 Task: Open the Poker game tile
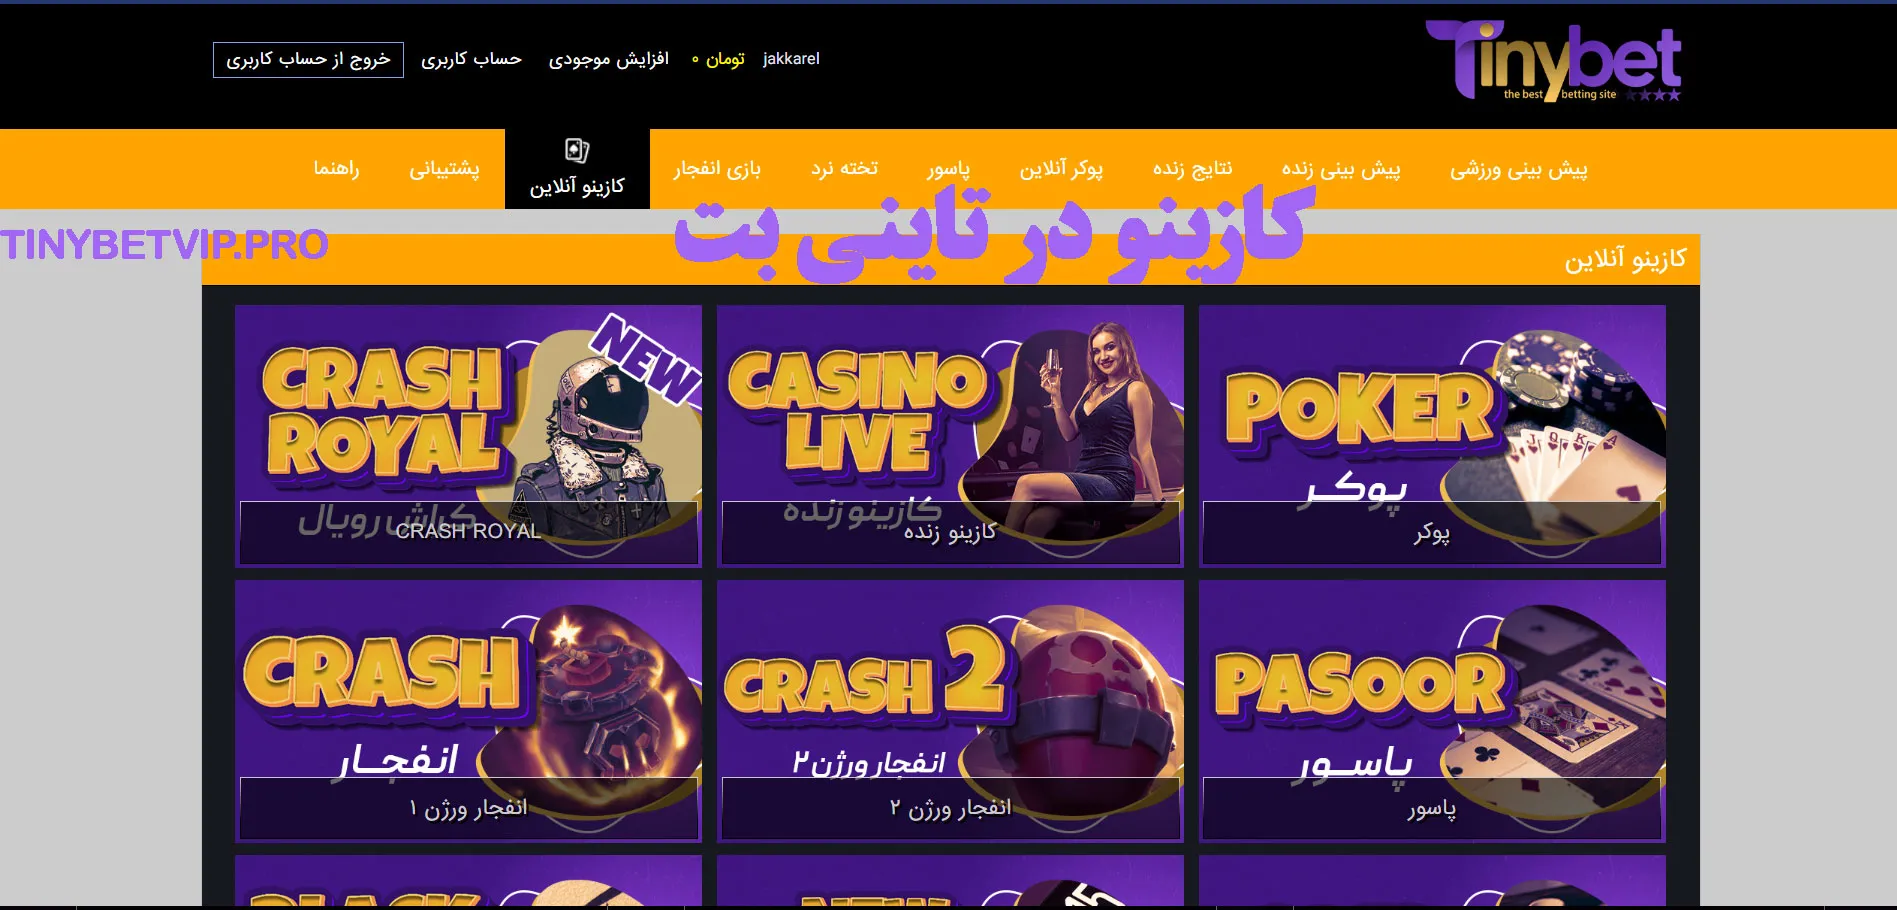[1432, 436]
